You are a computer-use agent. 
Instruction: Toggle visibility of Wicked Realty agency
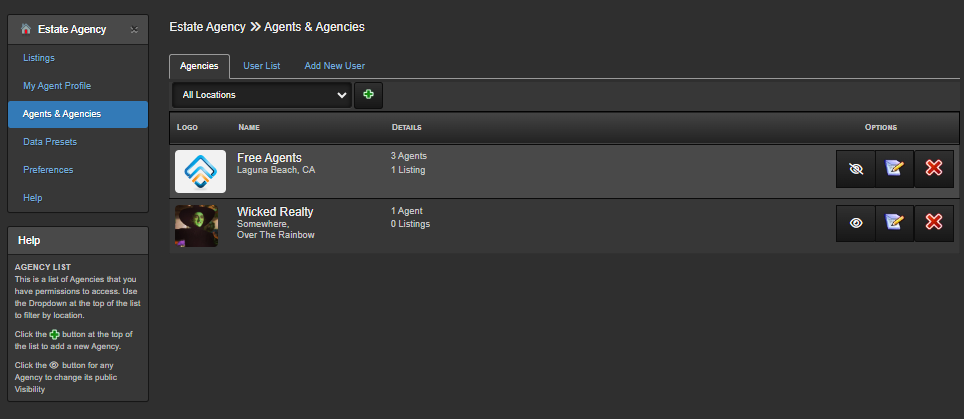[855, 223]
